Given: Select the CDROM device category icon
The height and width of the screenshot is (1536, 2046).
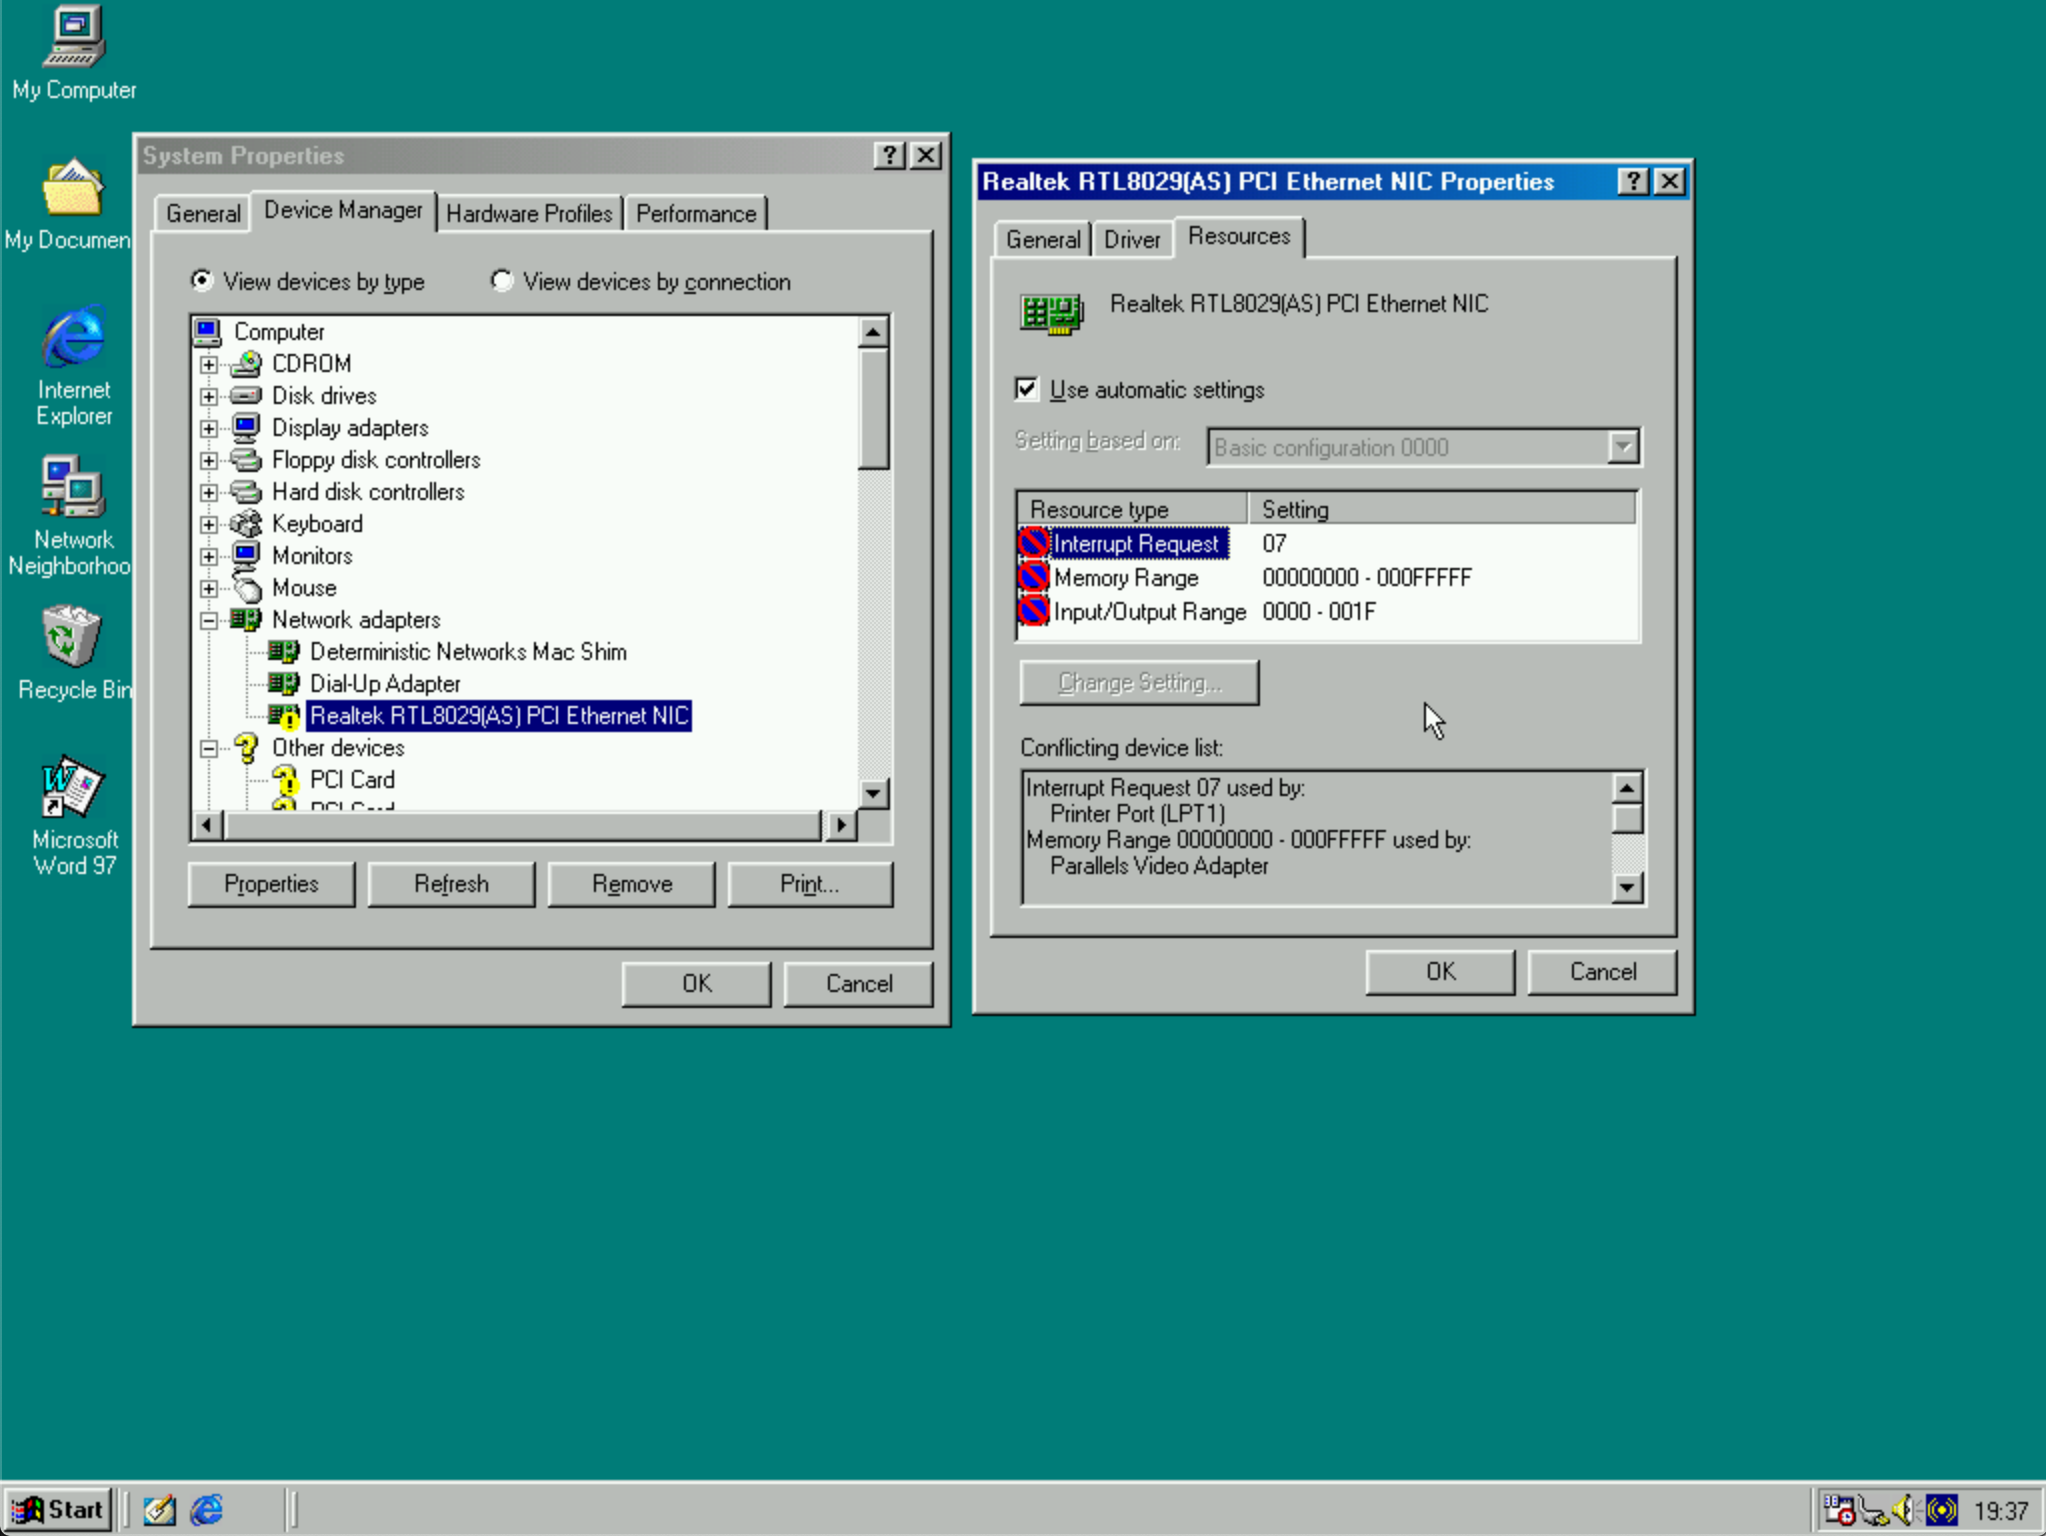Looking at the screenshot, I should [247, 363].
